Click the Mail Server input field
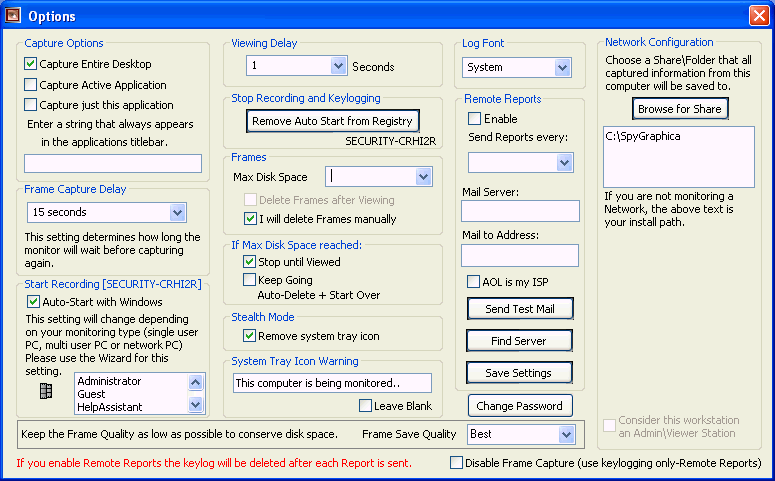 [520, 211]
